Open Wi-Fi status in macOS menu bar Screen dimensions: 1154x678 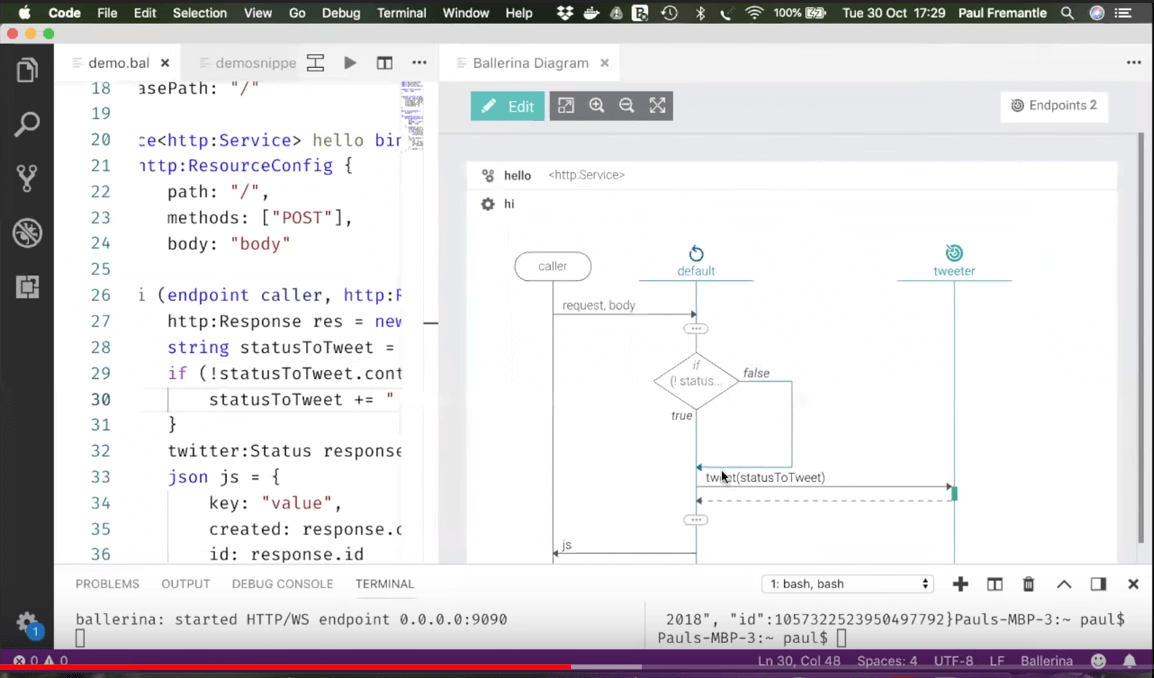click(754, 13)
